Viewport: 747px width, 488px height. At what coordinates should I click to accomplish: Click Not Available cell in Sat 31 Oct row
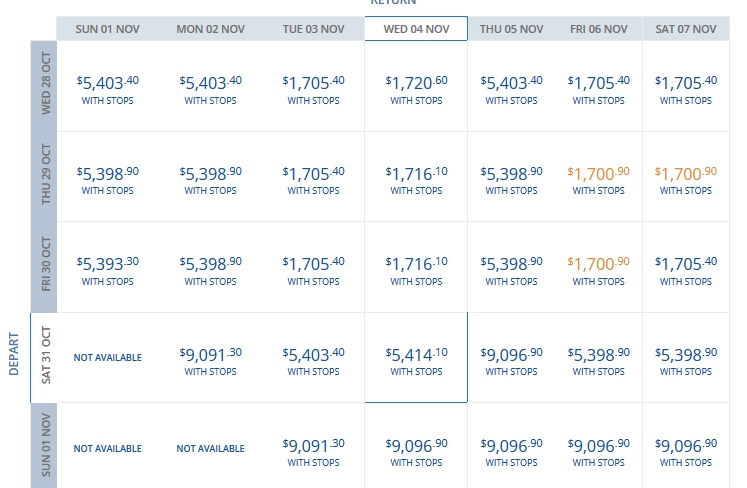pyautogui.click(x=107, y=358)
